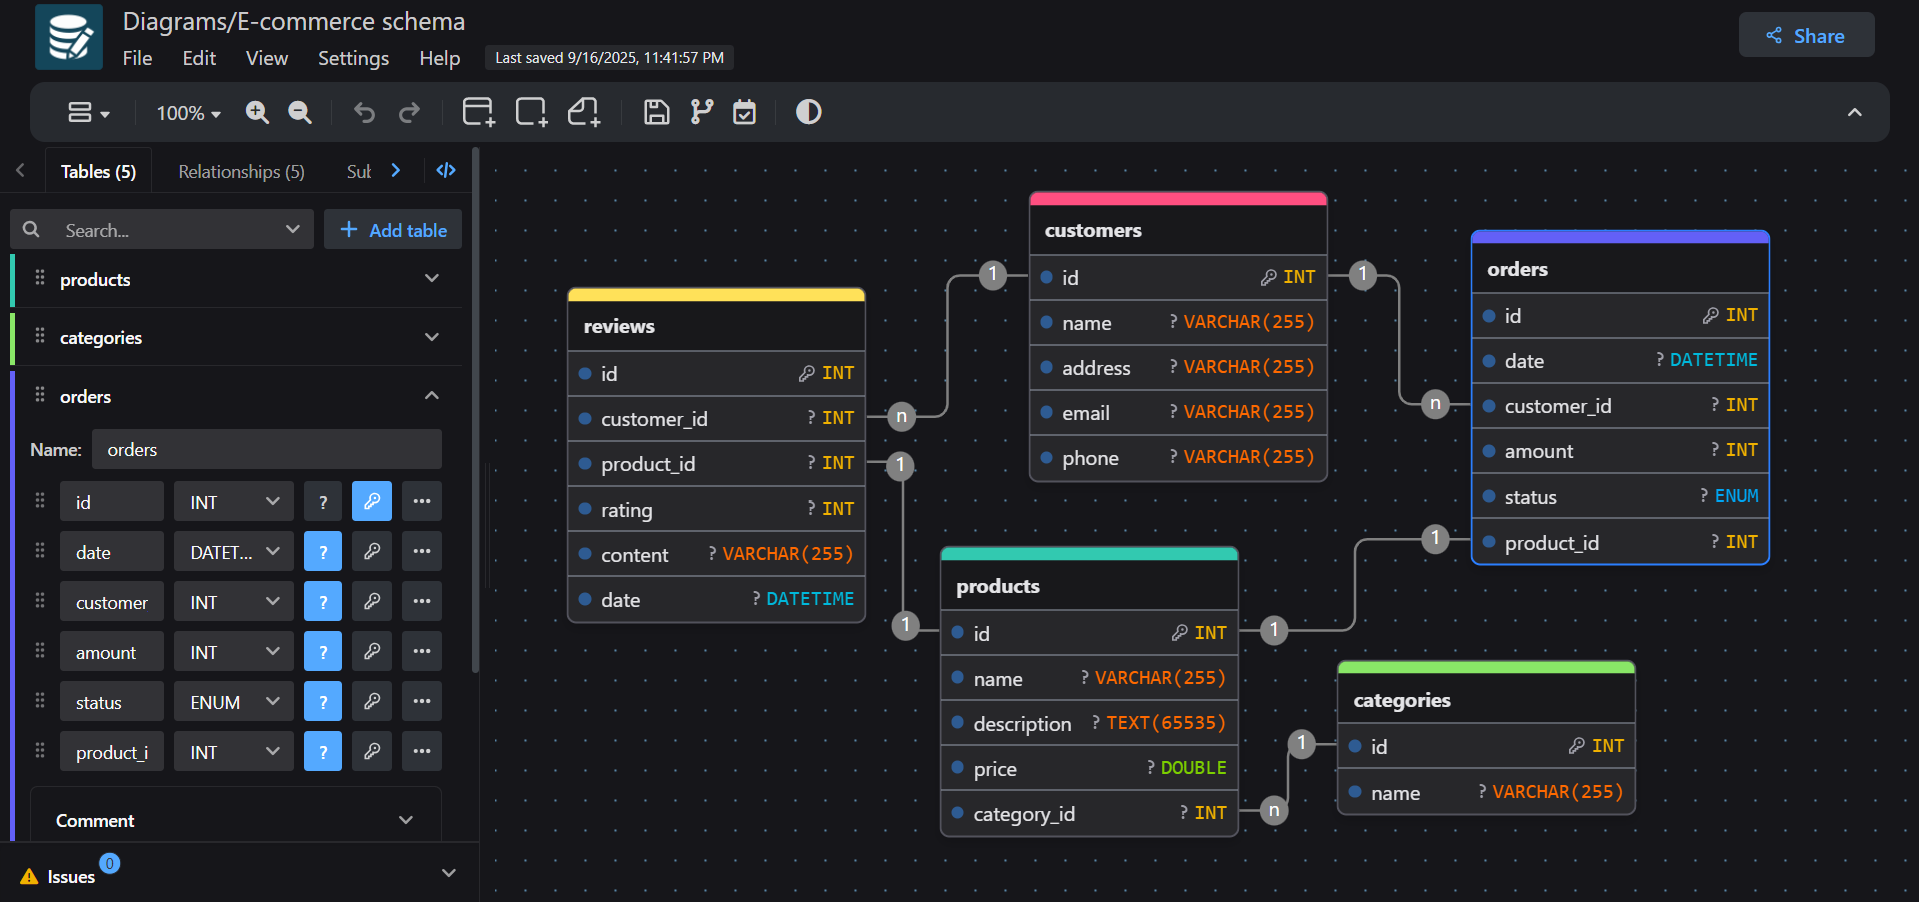Add a new note with the page-plus icon
This screenshot has height=902, width=1919.
pos(584,112)
